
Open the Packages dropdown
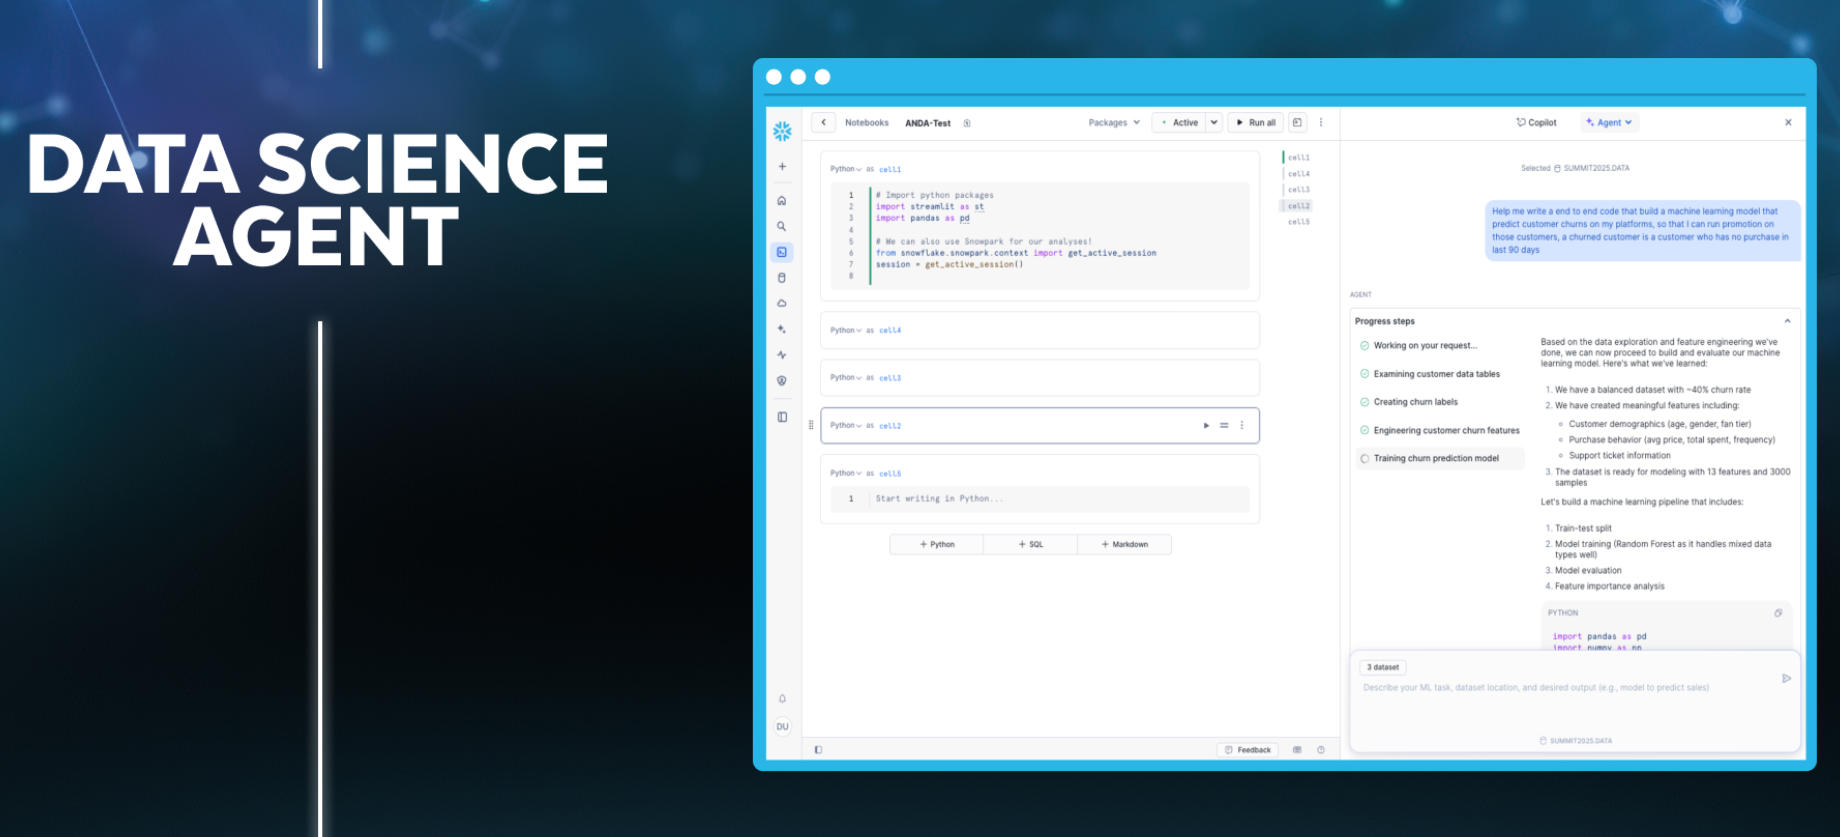click(1113, 123)
